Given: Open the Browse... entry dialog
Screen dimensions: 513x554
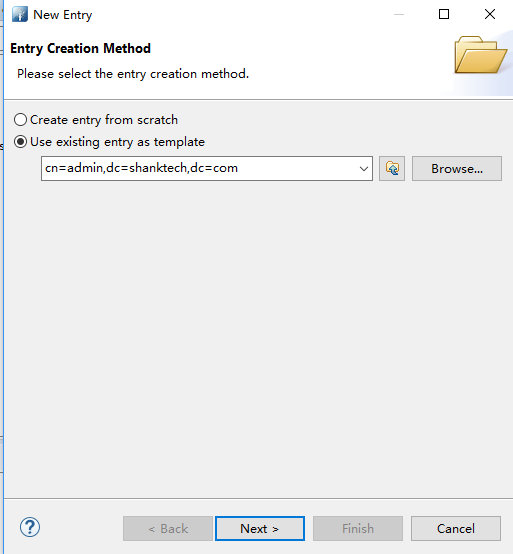Looking at the screenshot, I should 456,169.
